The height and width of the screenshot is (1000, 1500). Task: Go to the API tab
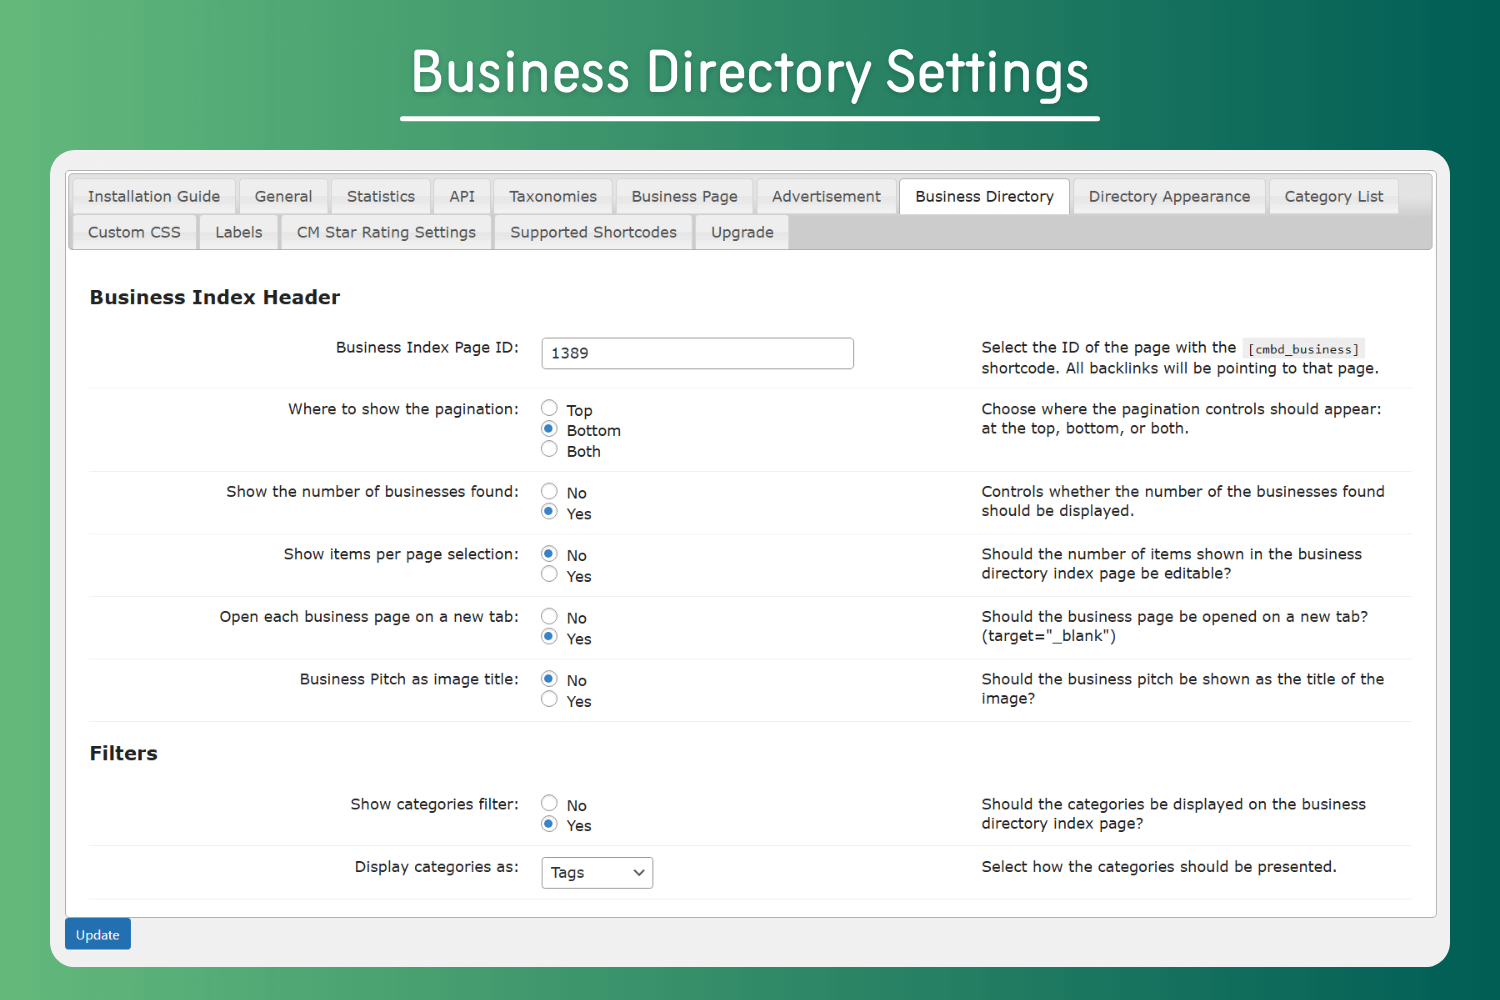[x=462, y=197]
